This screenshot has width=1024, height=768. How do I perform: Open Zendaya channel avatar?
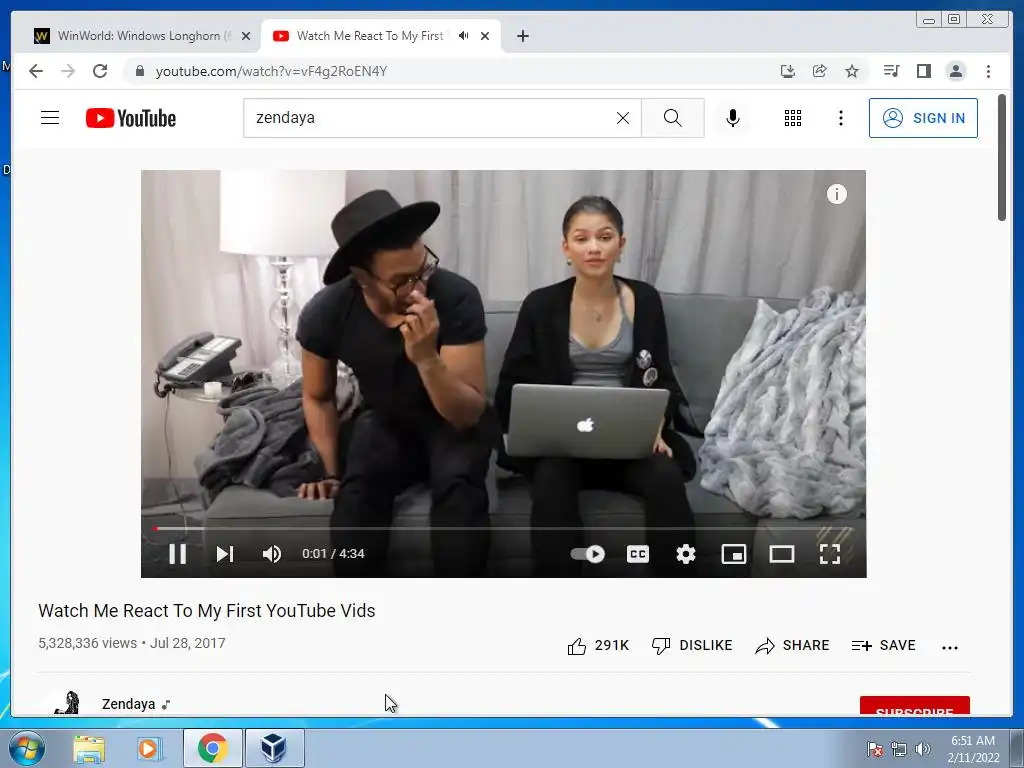click(x=66, y=703)
